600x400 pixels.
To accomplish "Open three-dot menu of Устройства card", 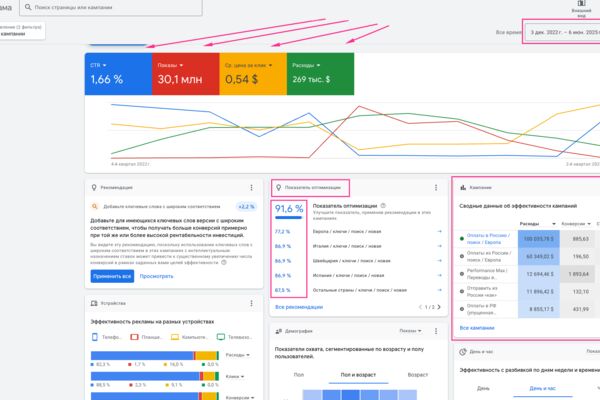I will click(251, 303).
